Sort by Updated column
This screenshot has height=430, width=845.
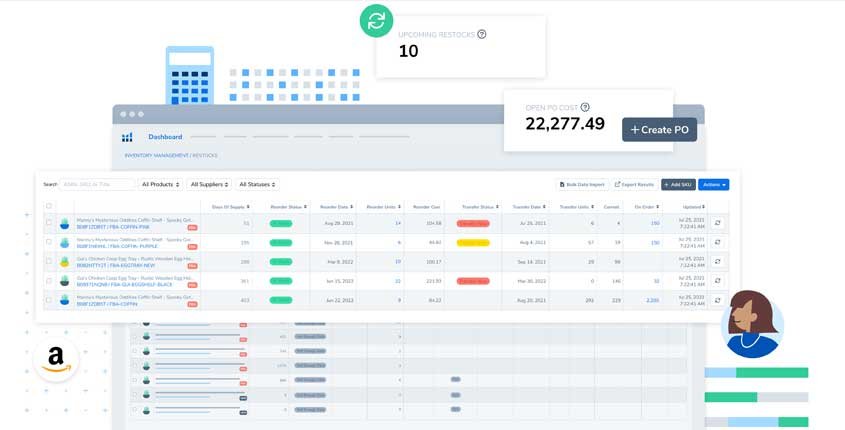pyautogui.click(x=694, y=206)
